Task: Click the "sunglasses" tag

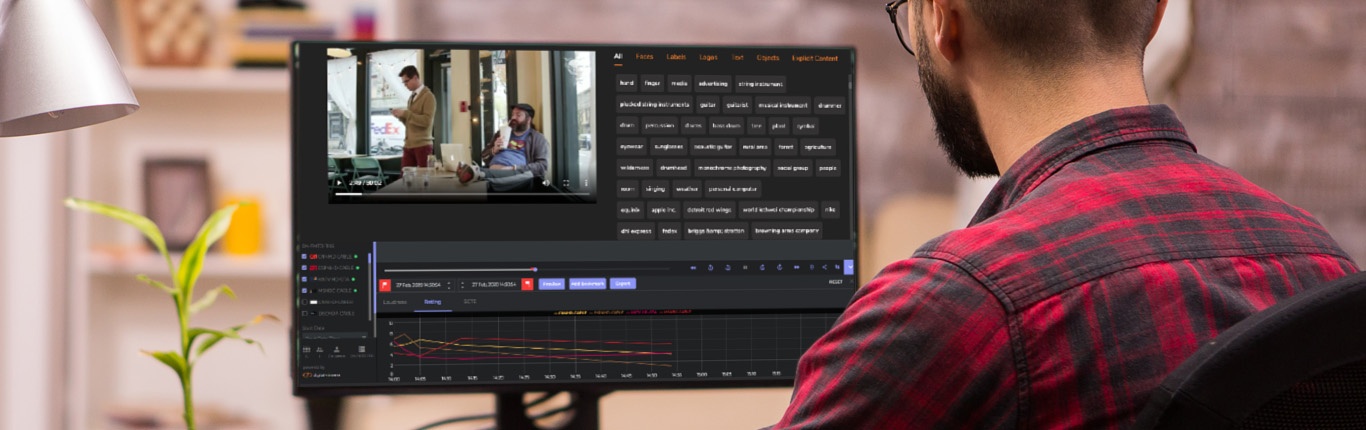Action: click(x=669, y=147)
